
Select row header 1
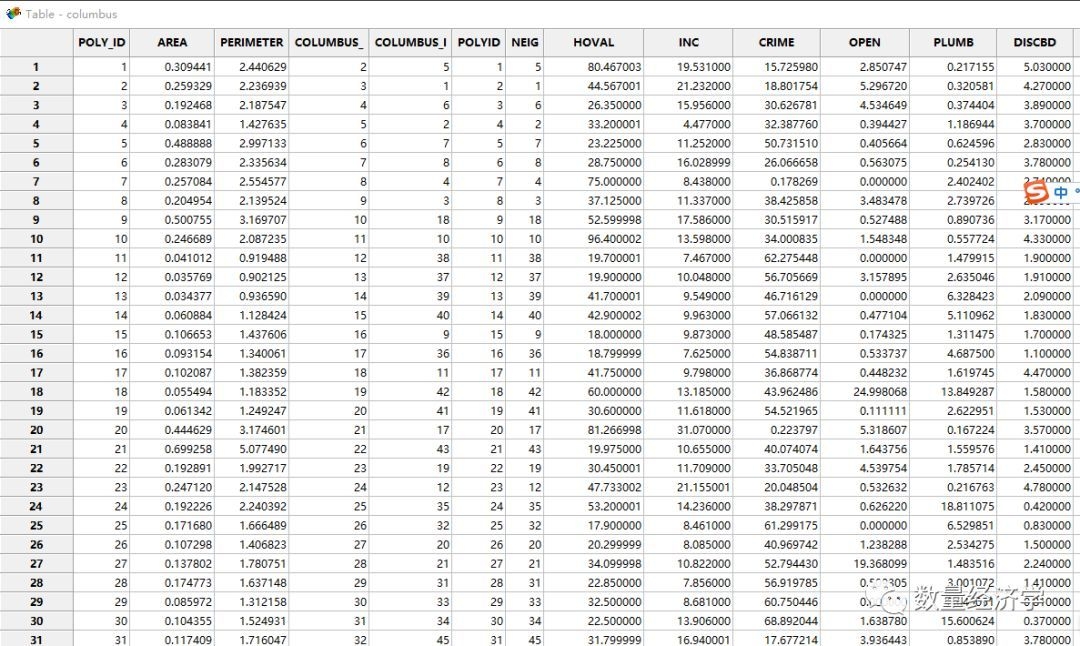pos(37,67)
